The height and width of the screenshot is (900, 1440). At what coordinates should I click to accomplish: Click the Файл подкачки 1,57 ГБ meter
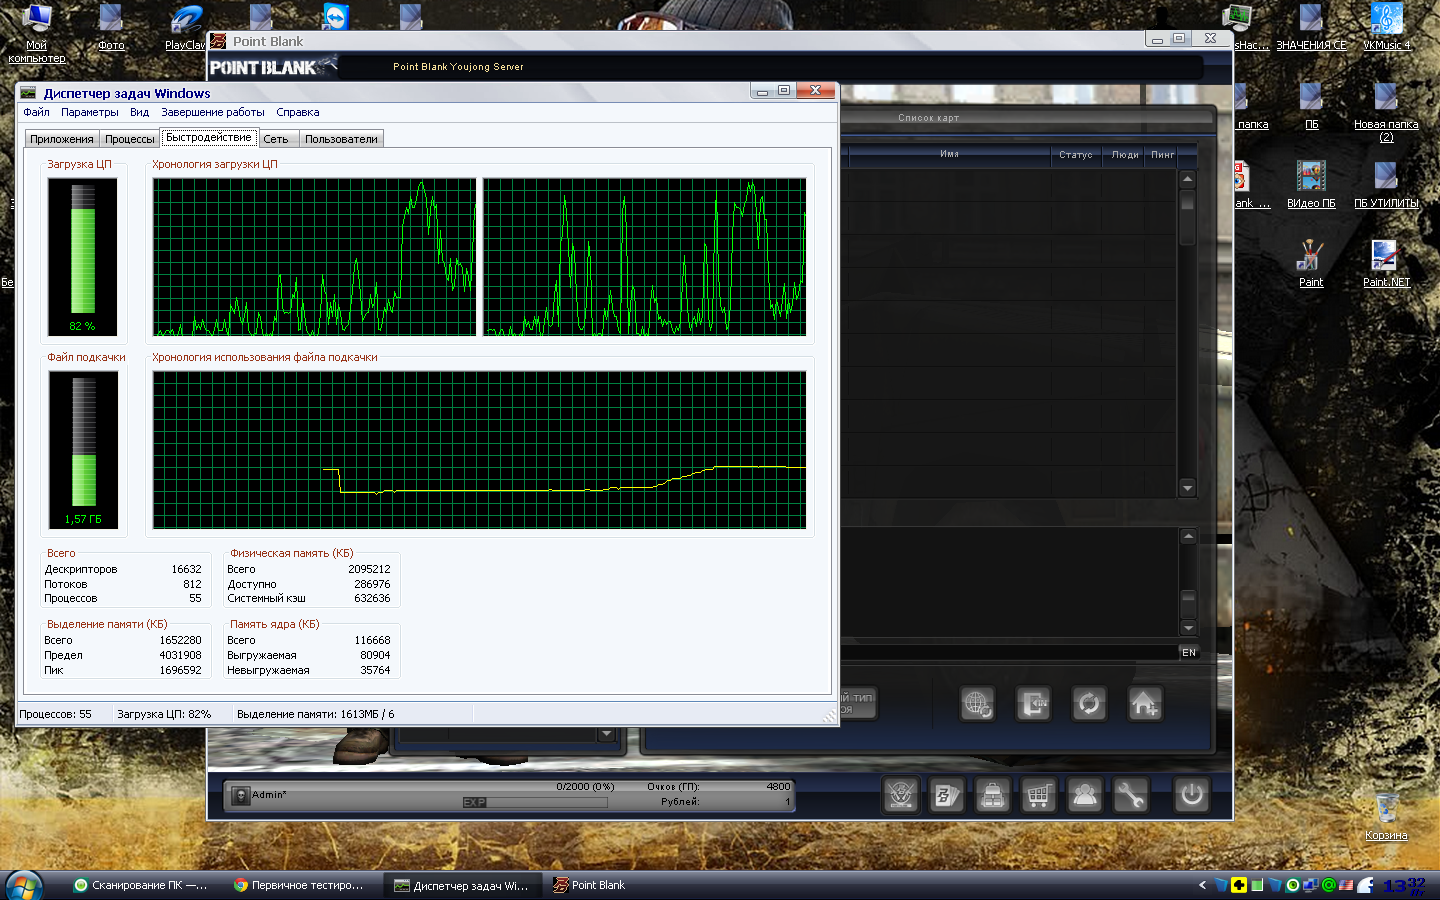coord(83,450)
